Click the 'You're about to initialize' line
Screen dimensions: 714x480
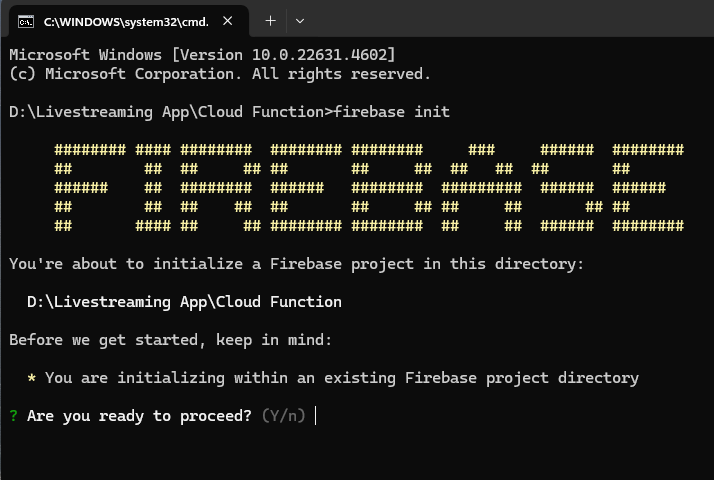pyautogui.click(x=296, y=264)
